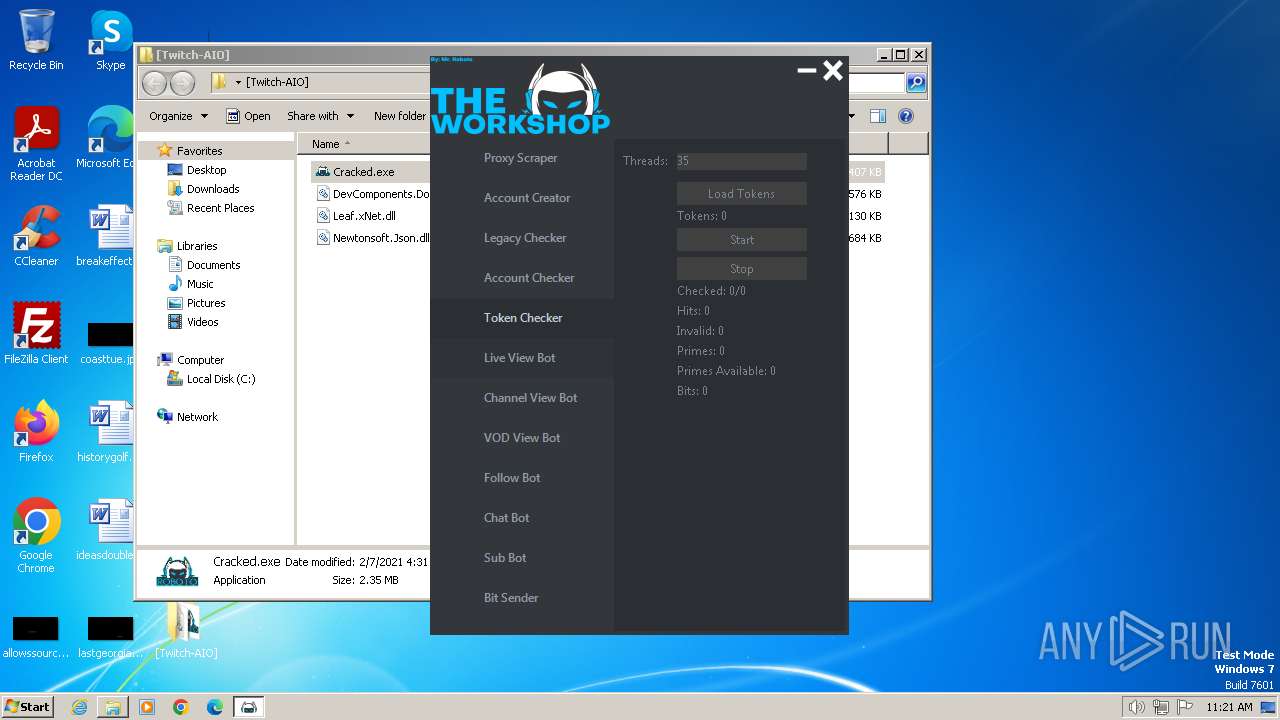This screenshot has height=720, width=1280.
Task: Click the Google Chrome desktop icon
Action: click(36, 535)
